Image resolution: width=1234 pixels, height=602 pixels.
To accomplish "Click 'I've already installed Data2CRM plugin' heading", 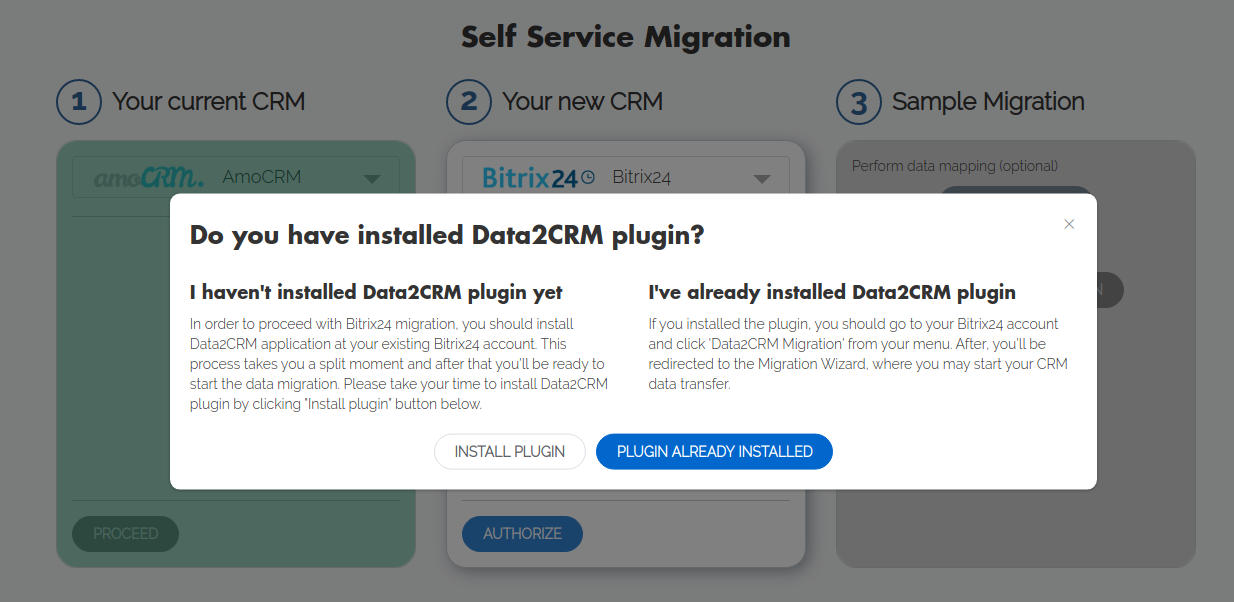I will pos(832,293).
